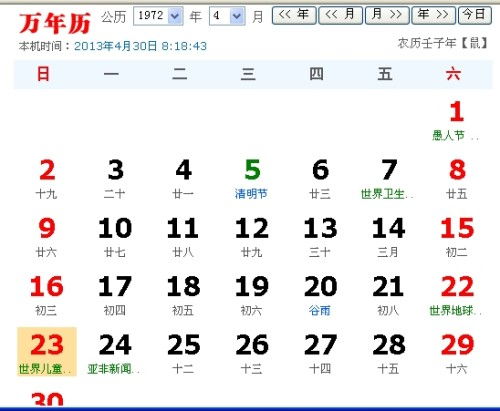Select date 21 with lunar 初八

(388, 297)
